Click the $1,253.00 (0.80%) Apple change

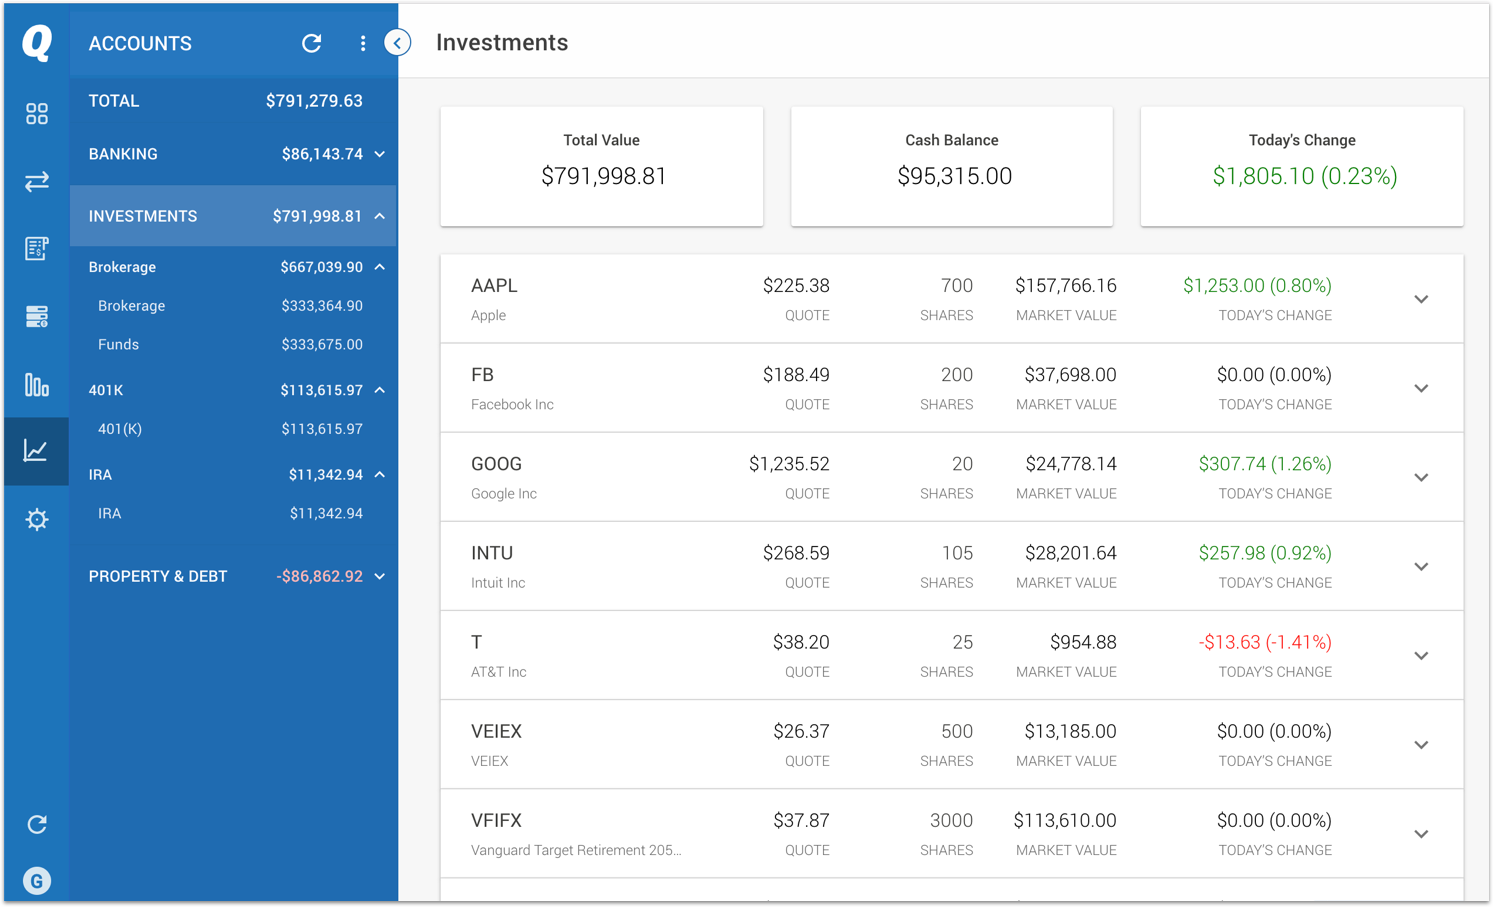1257,286
